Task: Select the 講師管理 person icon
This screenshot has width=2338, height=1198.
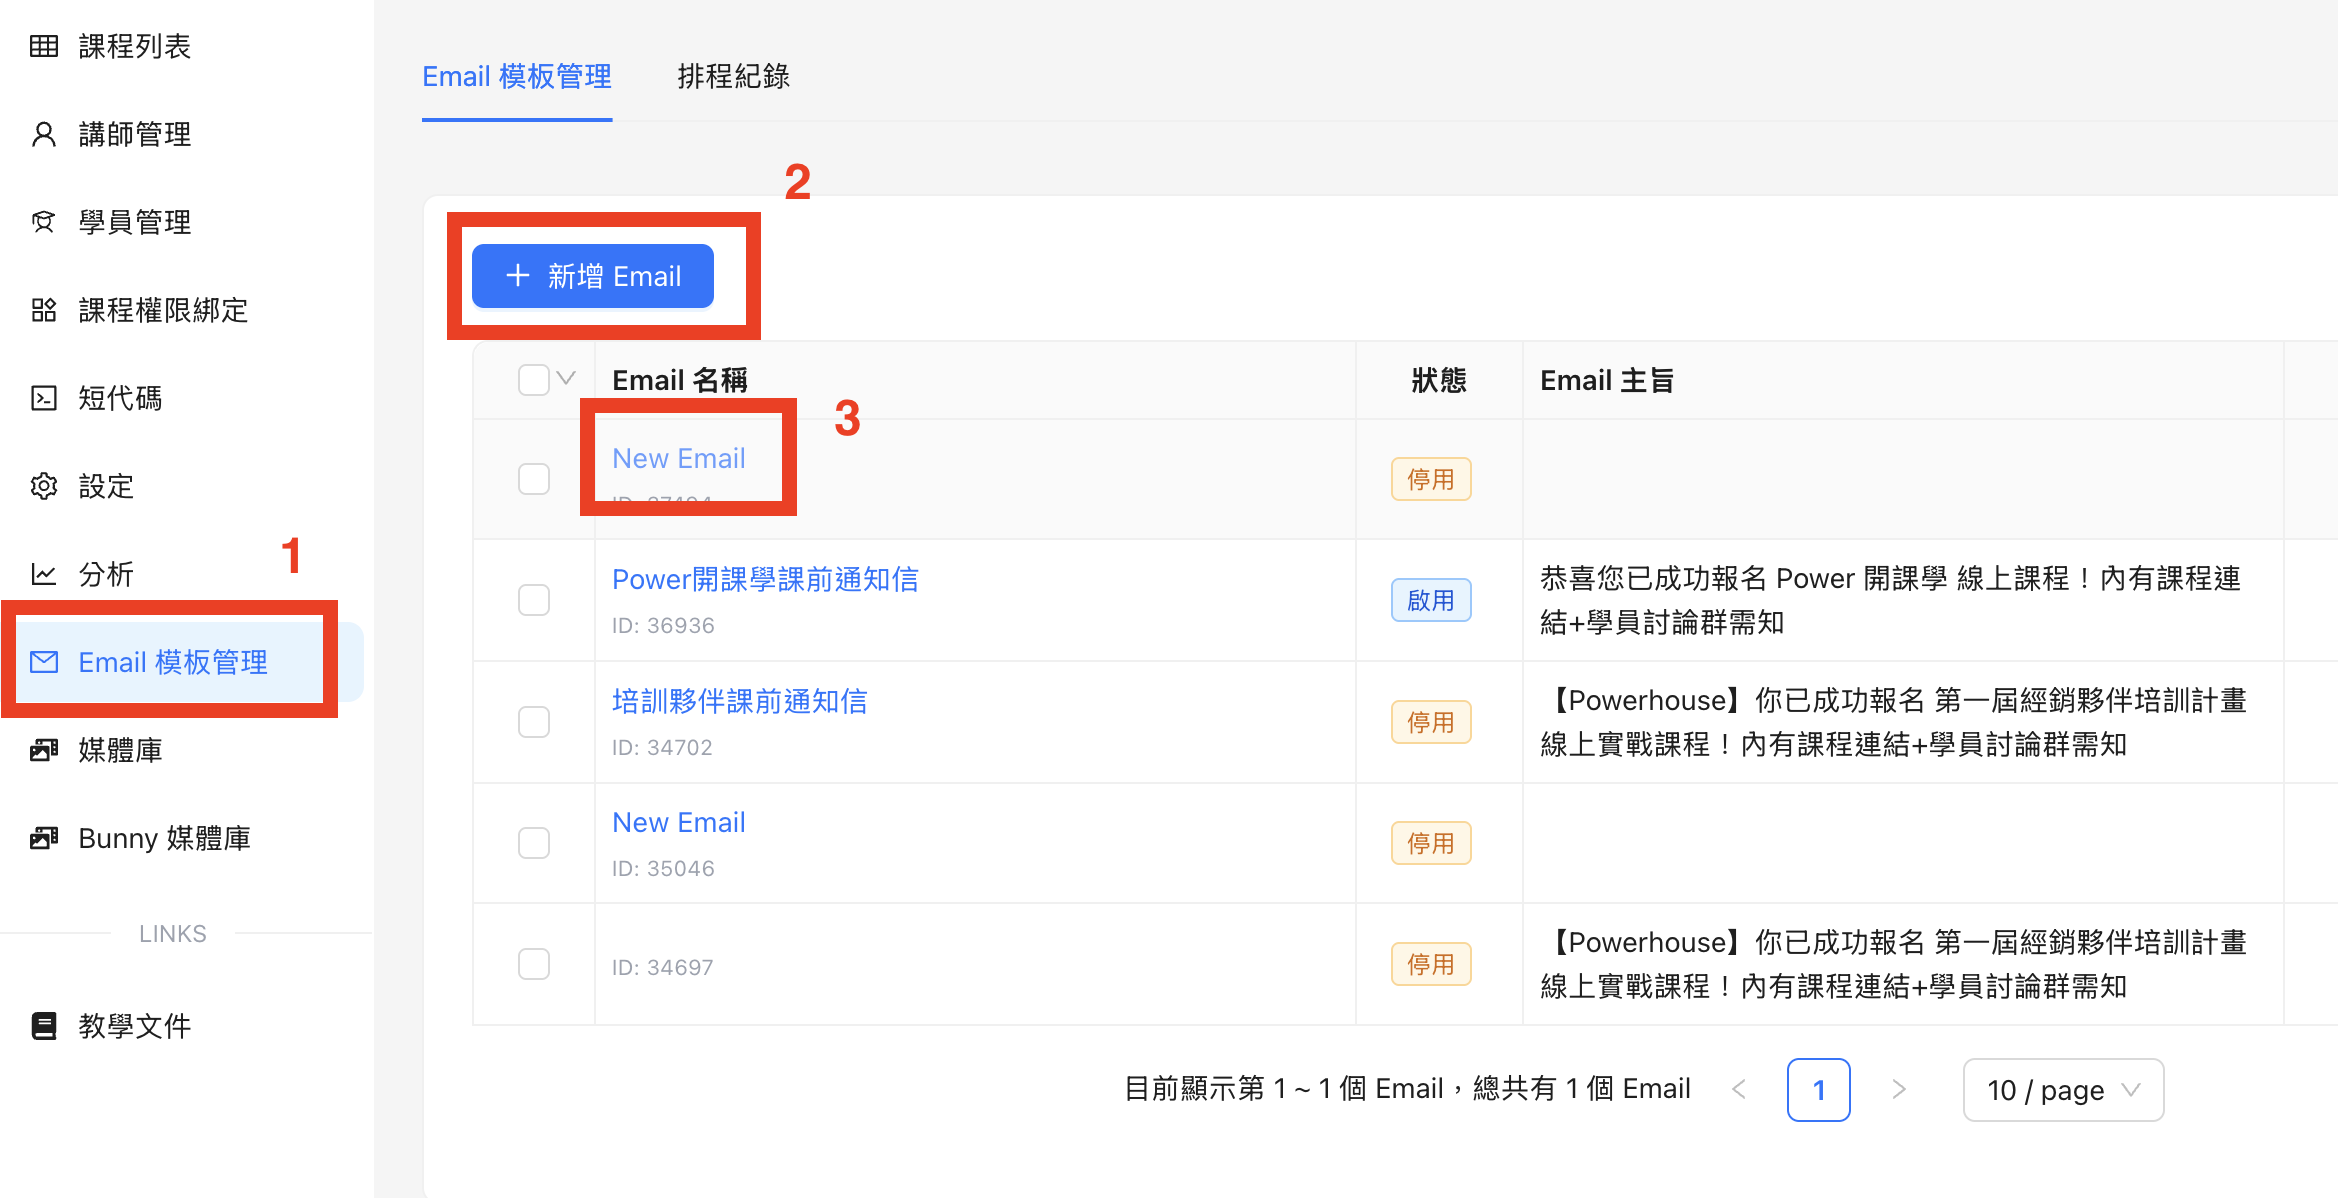Action: pyautogui.click(x=44, y=134)
